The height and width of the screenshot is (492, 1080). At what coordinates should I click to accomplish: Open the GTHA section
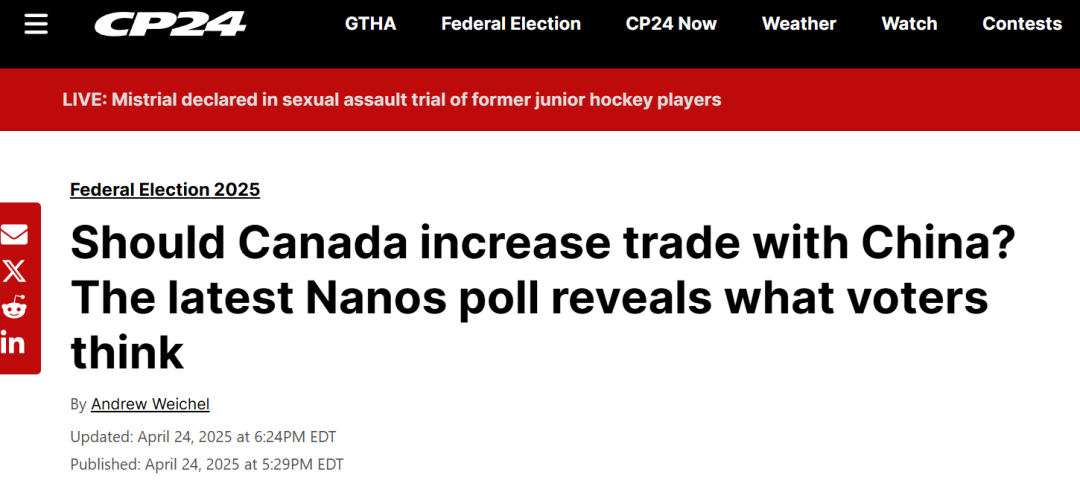[371, 24]
